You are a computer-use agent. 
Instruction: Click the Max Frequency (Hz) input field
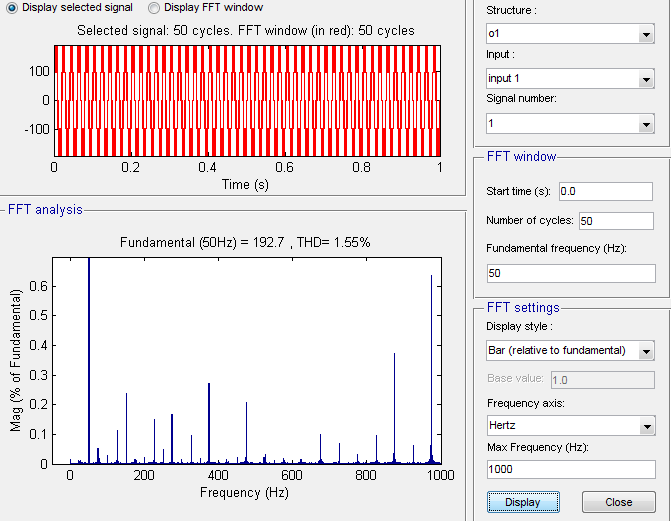click(x=571, y=469)
